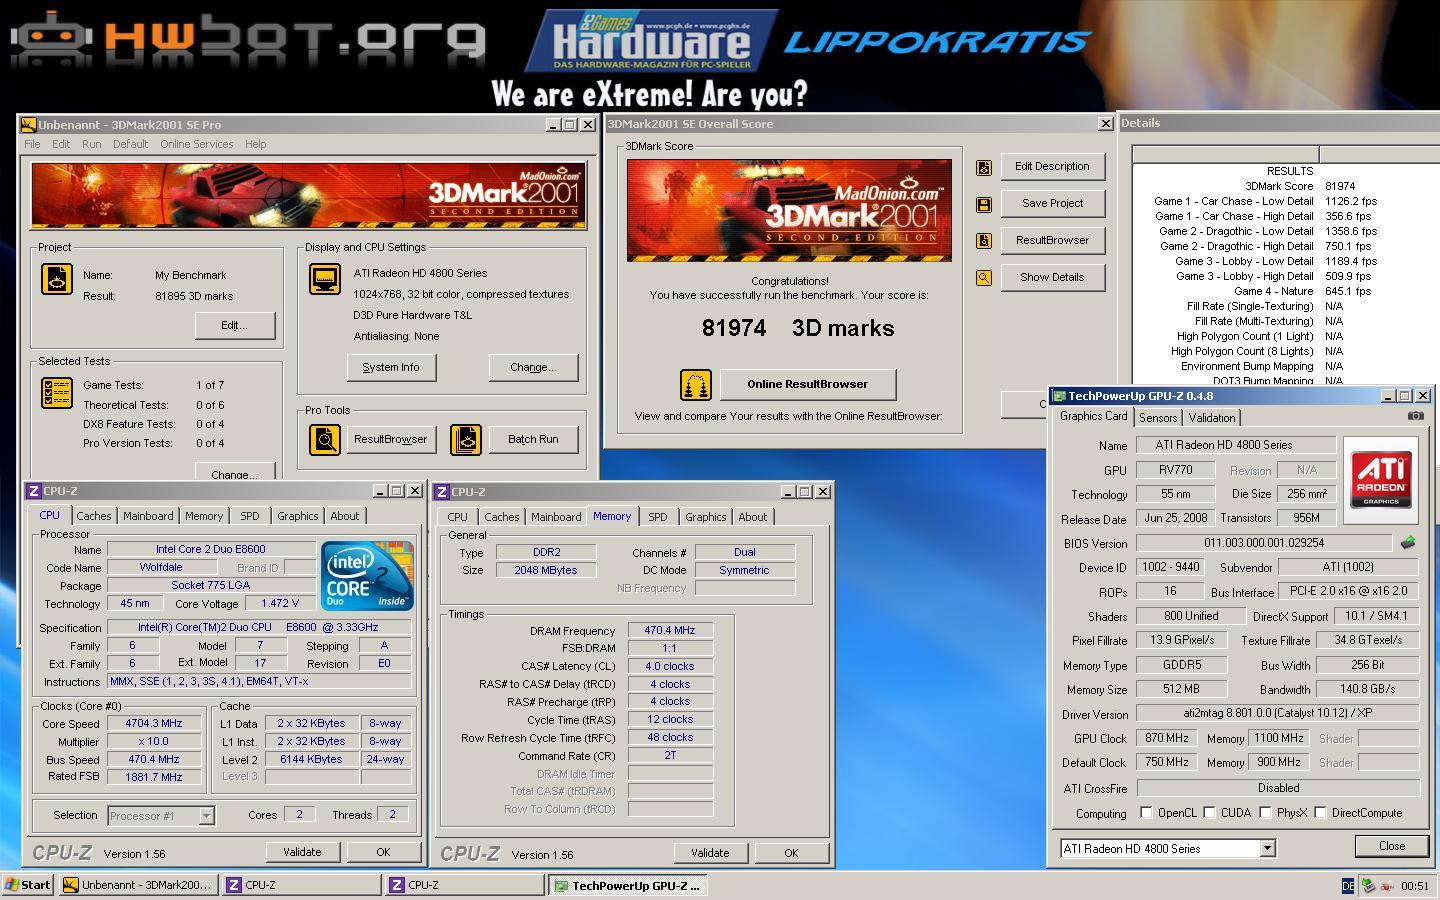
Task: Click the Online ResultBrowser button
Action: [807, 384]
